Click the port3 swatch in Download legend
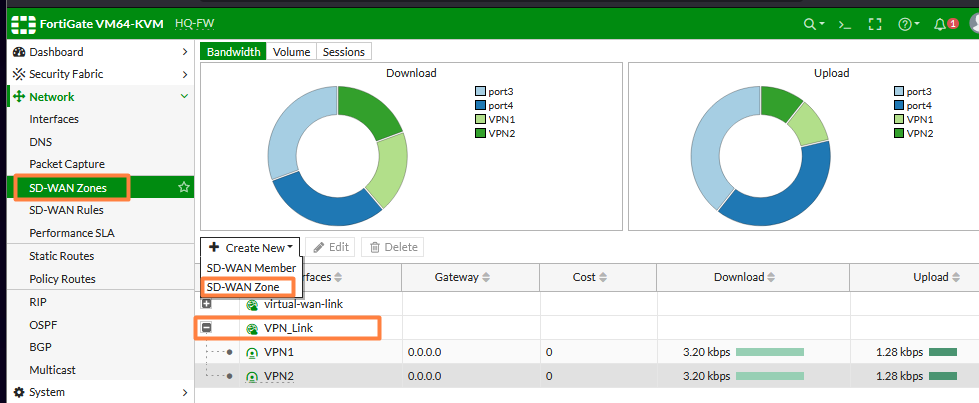The image size is (979, 403). coord(480,92)
